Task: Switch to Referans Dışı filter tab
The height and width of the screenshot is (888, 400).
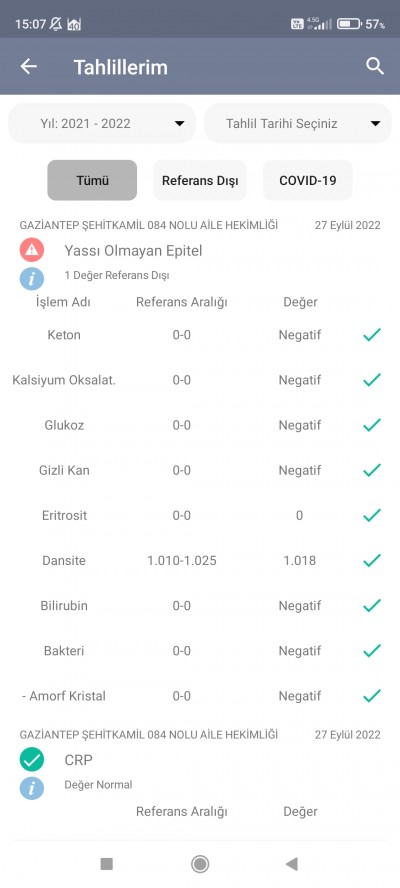Action: click(x=200, y=181)
